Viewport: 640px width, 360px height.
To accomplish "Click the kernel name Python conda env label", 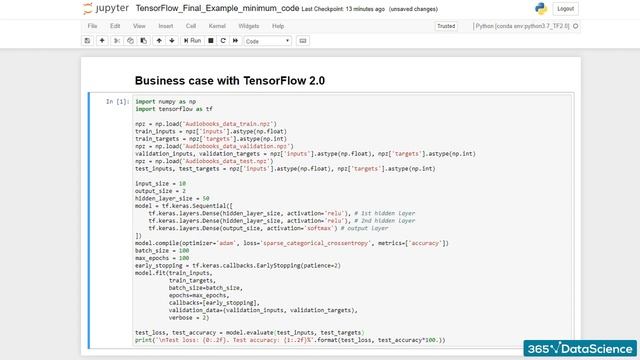I will [522, 26].
